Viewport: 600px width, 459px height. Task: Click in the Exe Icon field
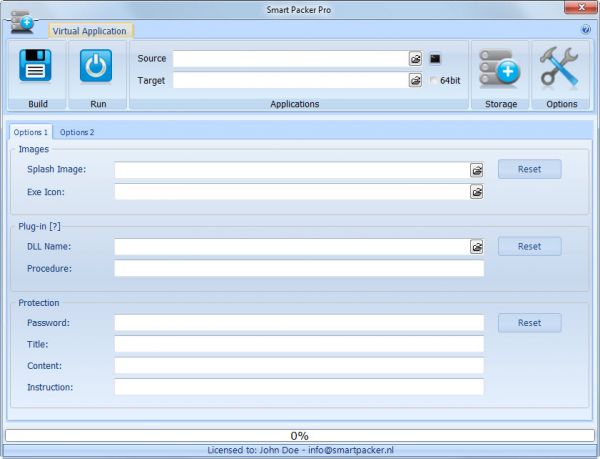(292, 192)
